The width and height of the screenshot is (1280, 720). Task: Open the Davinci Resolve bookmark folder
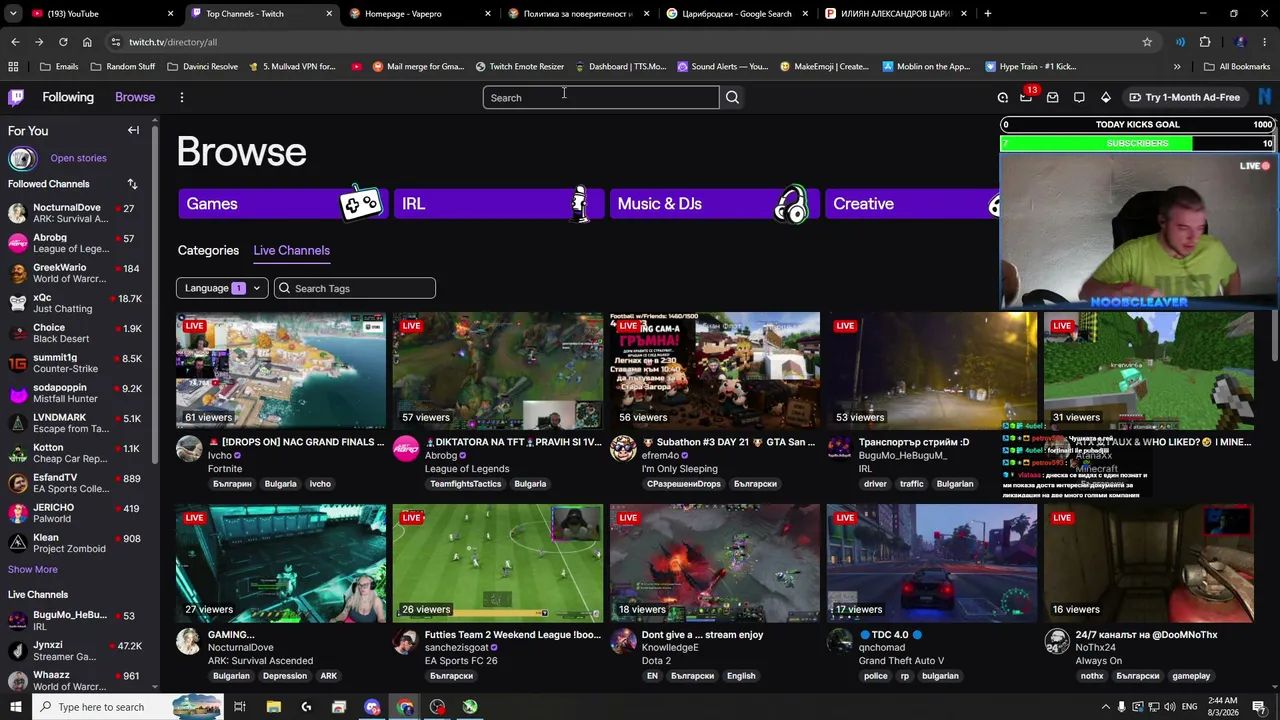point(202,66)
